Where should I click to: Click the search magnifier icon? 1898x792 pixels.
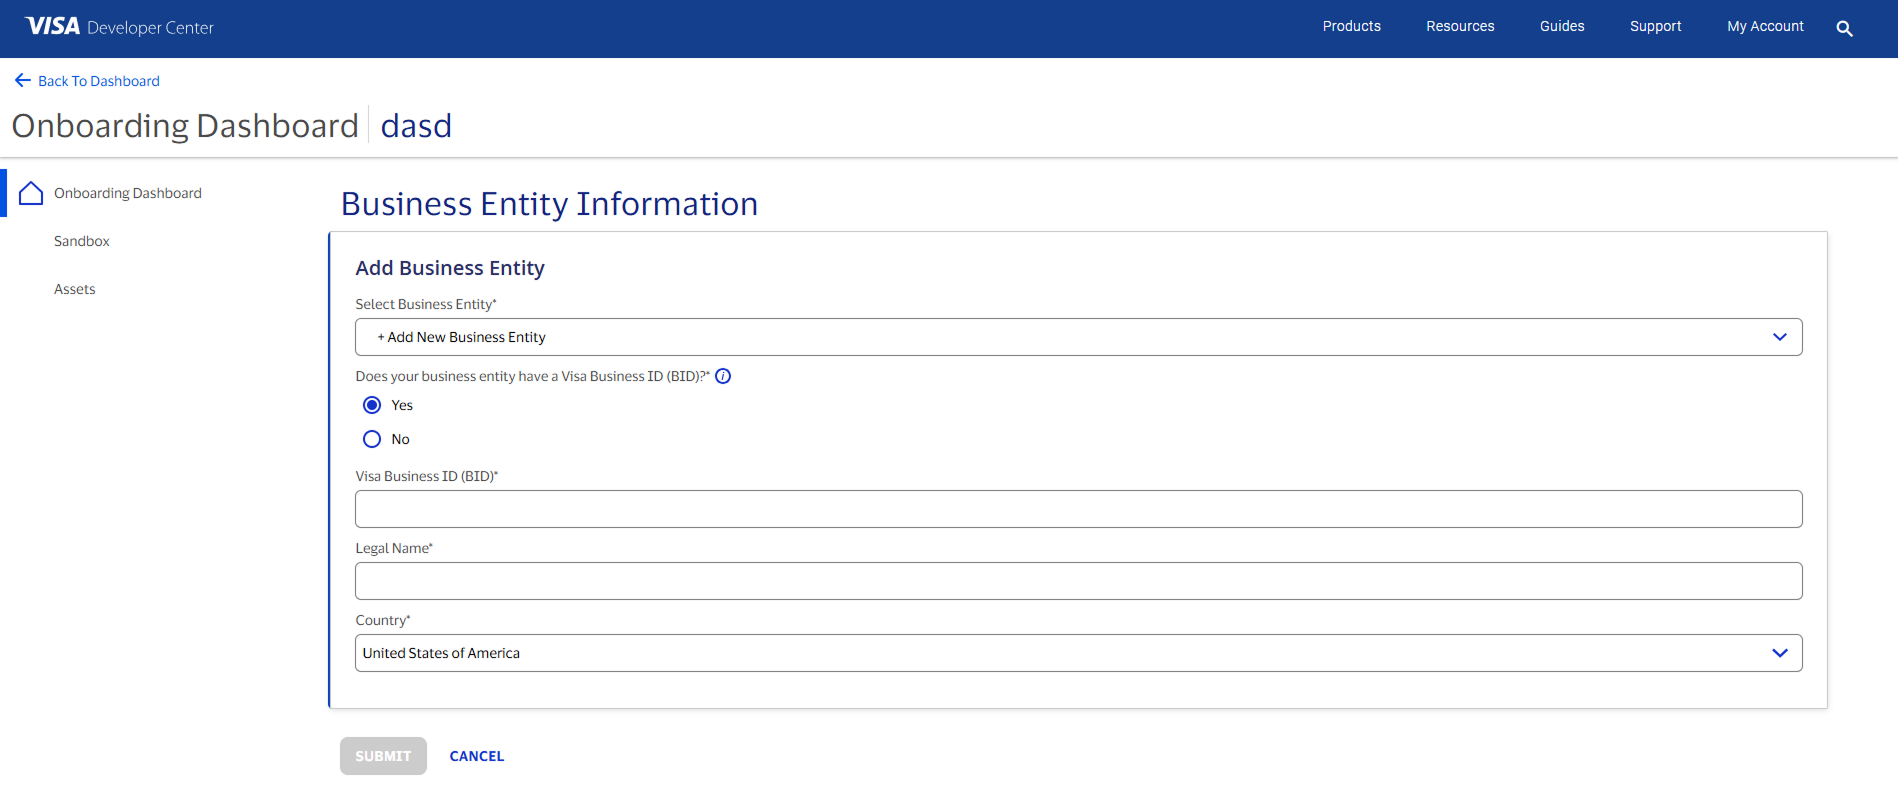pos(1844,29)
